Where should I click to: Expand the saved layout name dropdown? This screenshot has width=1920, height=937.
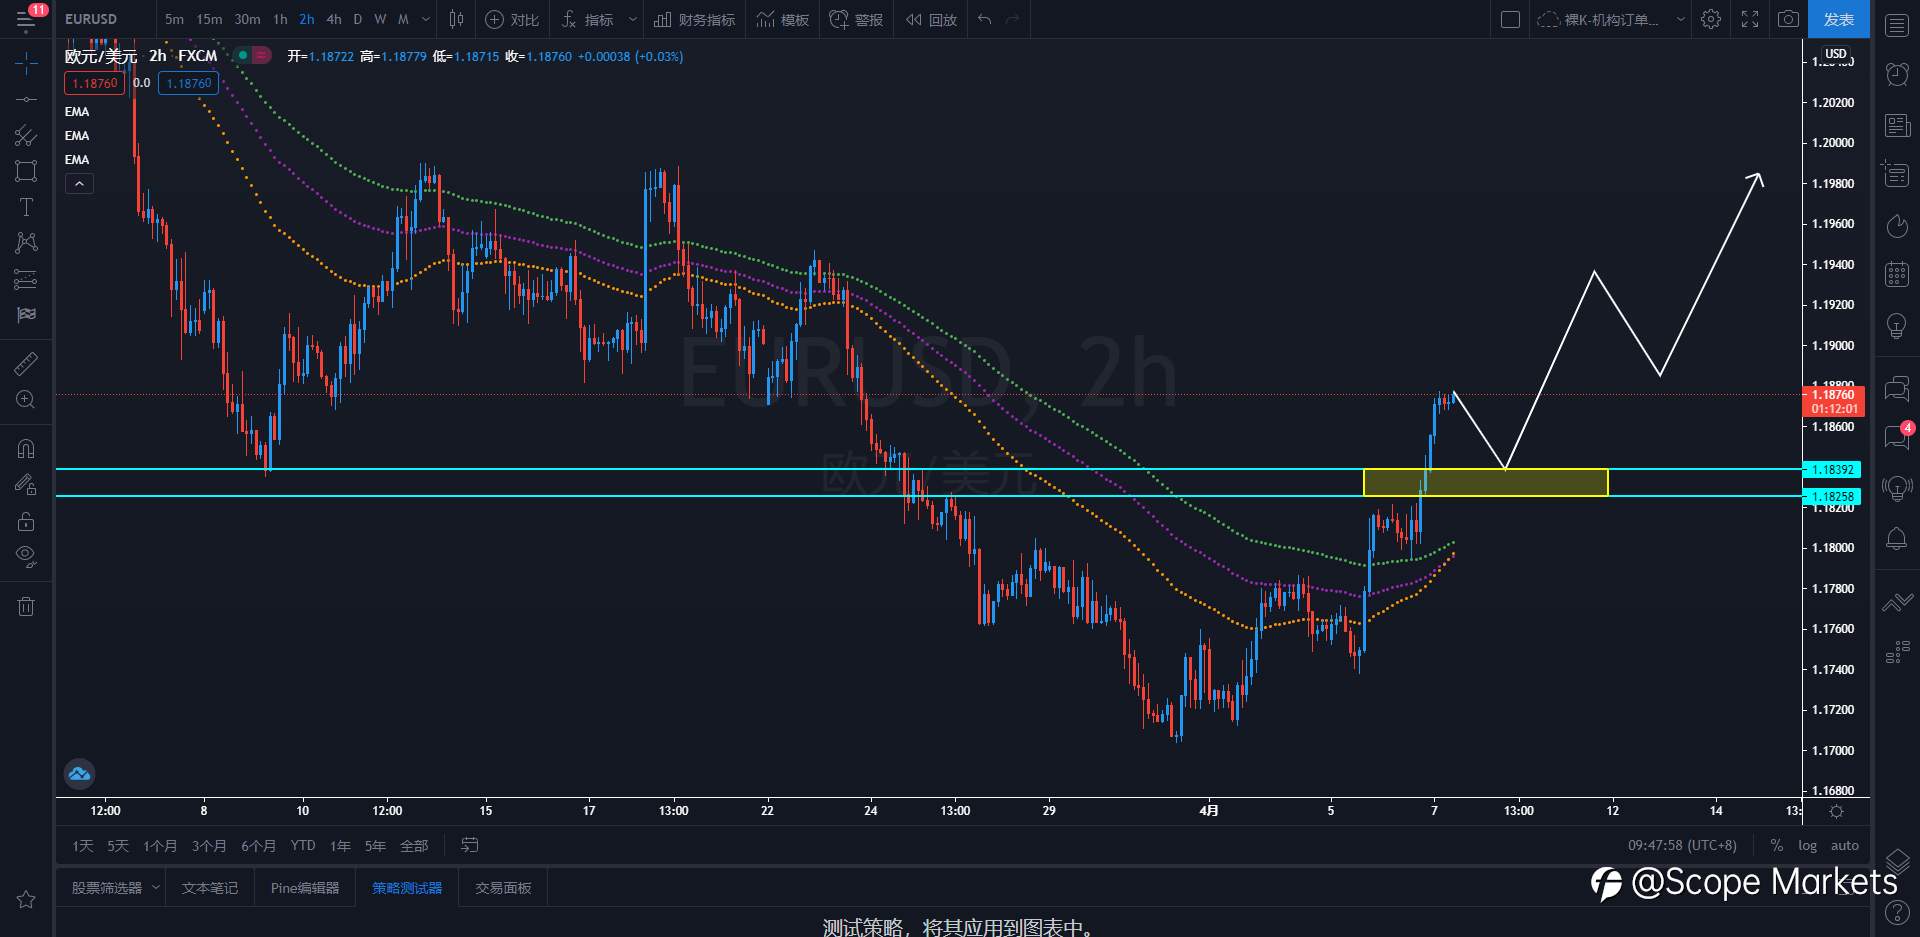click(x=1681, y=19)
